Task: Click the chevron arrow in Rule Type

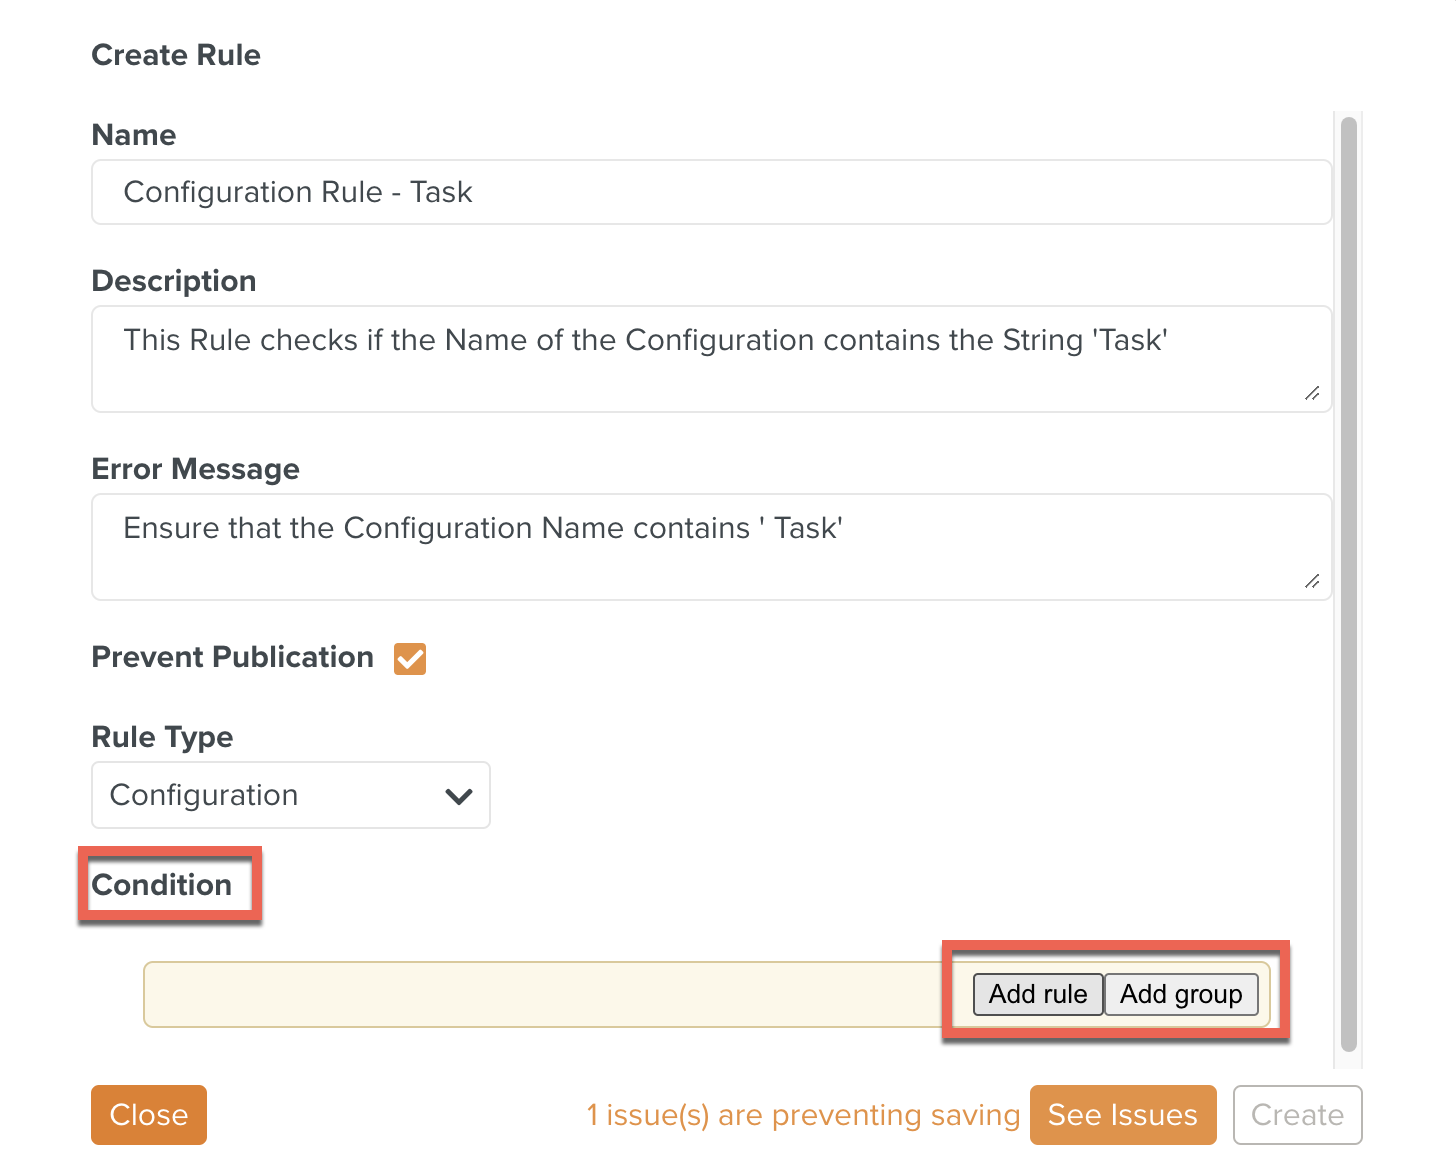Action: (459, 796)
